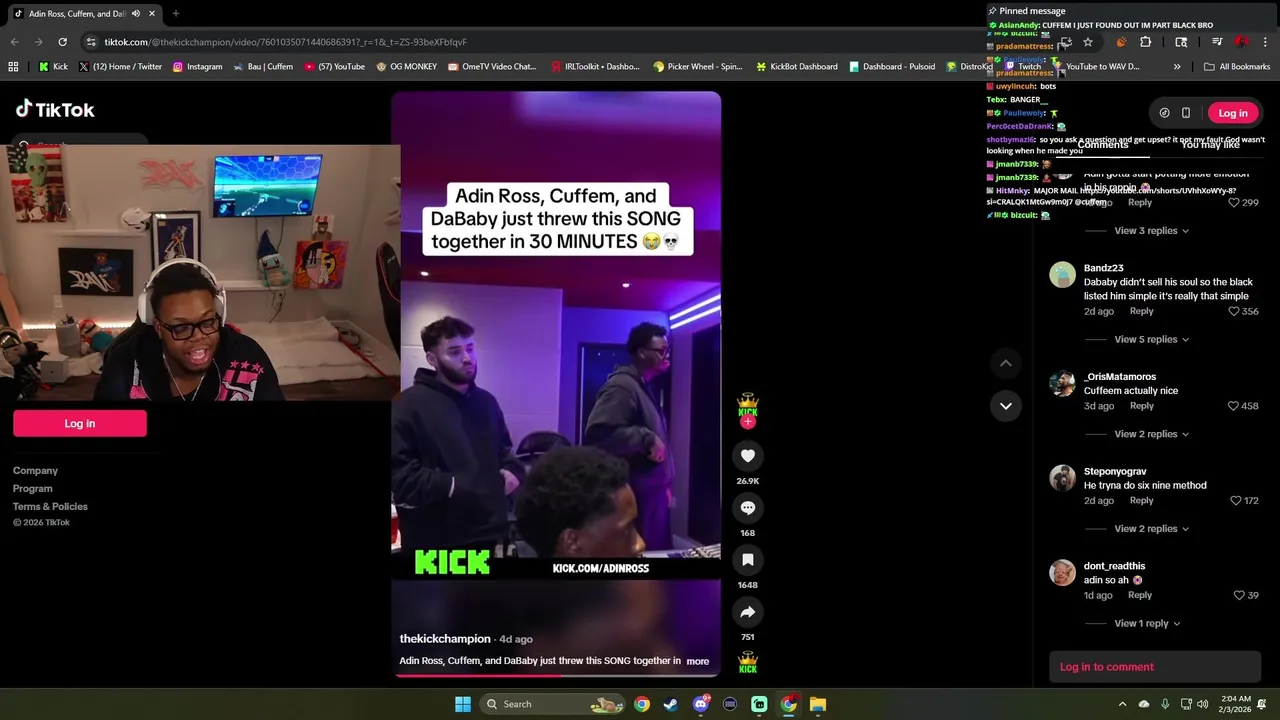The height and width of the screenshot is (720, 1280).
Task: Mute the tab using the speaker icon
Action: click(x=135, y=14)
